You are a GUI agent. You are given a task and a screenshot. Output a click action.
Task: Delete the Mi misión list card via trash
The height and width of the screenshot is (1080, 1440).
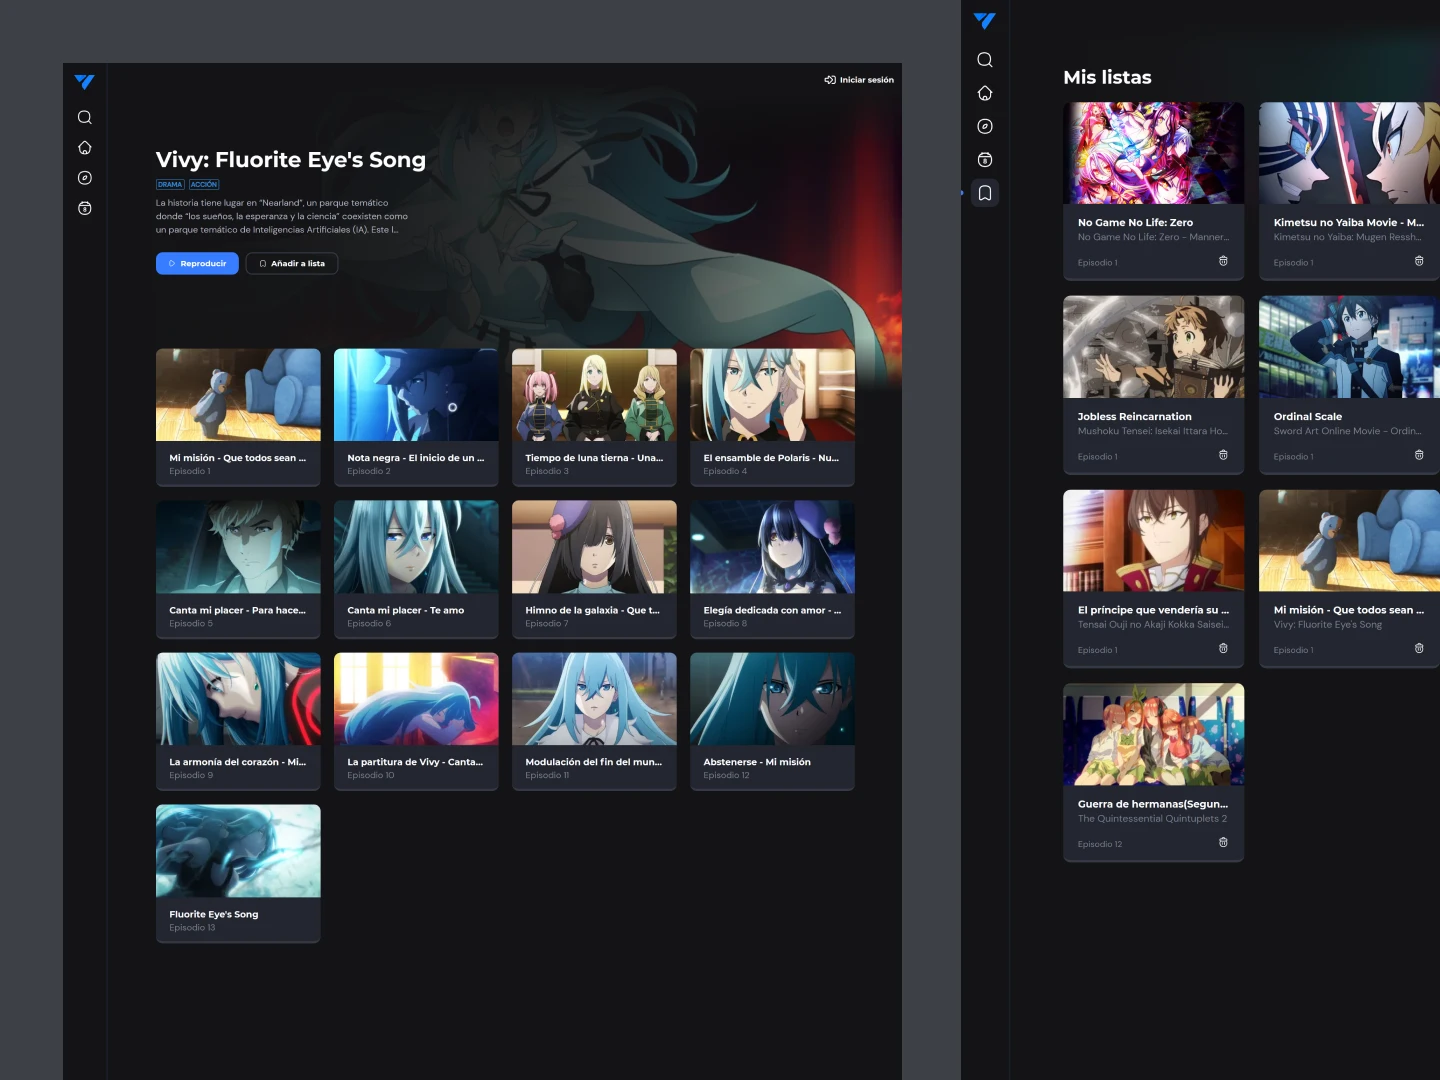click(1419, 648)
